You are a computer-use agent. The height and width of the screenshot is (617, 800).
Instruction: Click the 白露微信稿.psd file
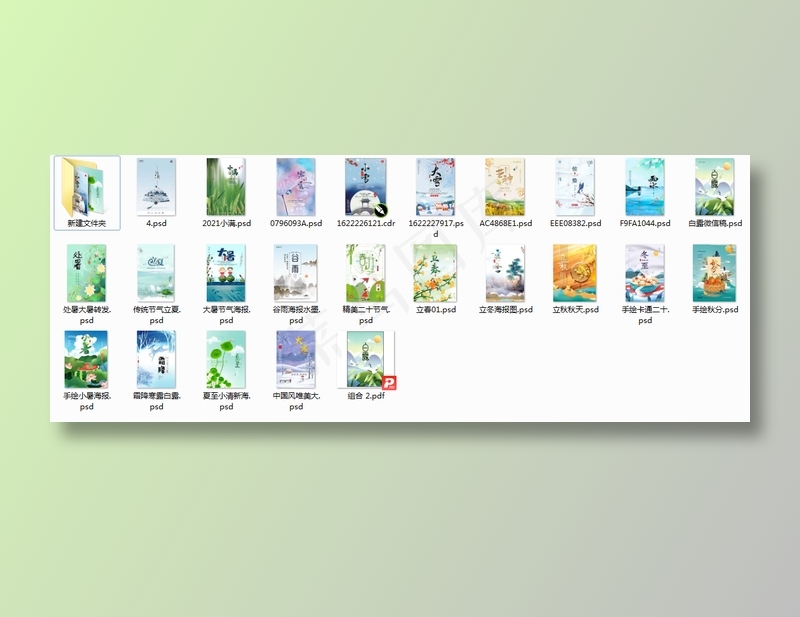(x=715, y=187)
